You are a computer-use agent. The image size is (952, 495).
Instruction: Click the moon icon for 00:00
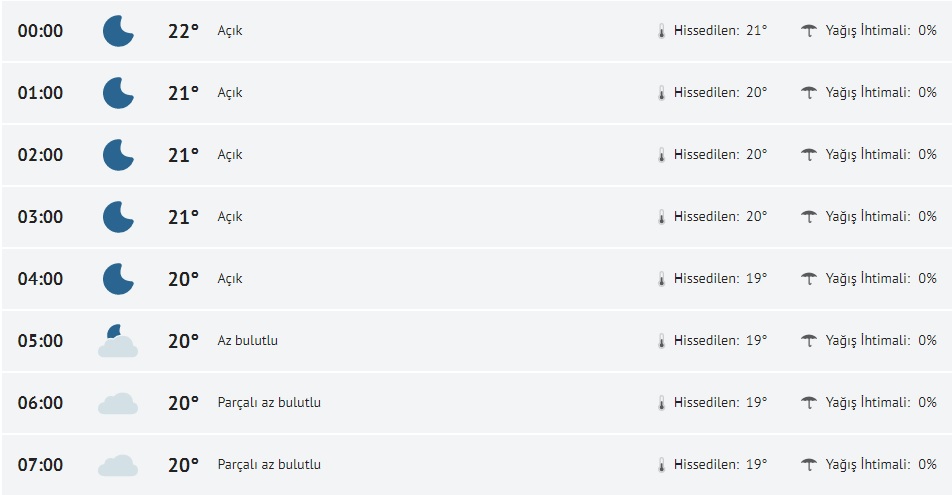[x=118, y=31]
